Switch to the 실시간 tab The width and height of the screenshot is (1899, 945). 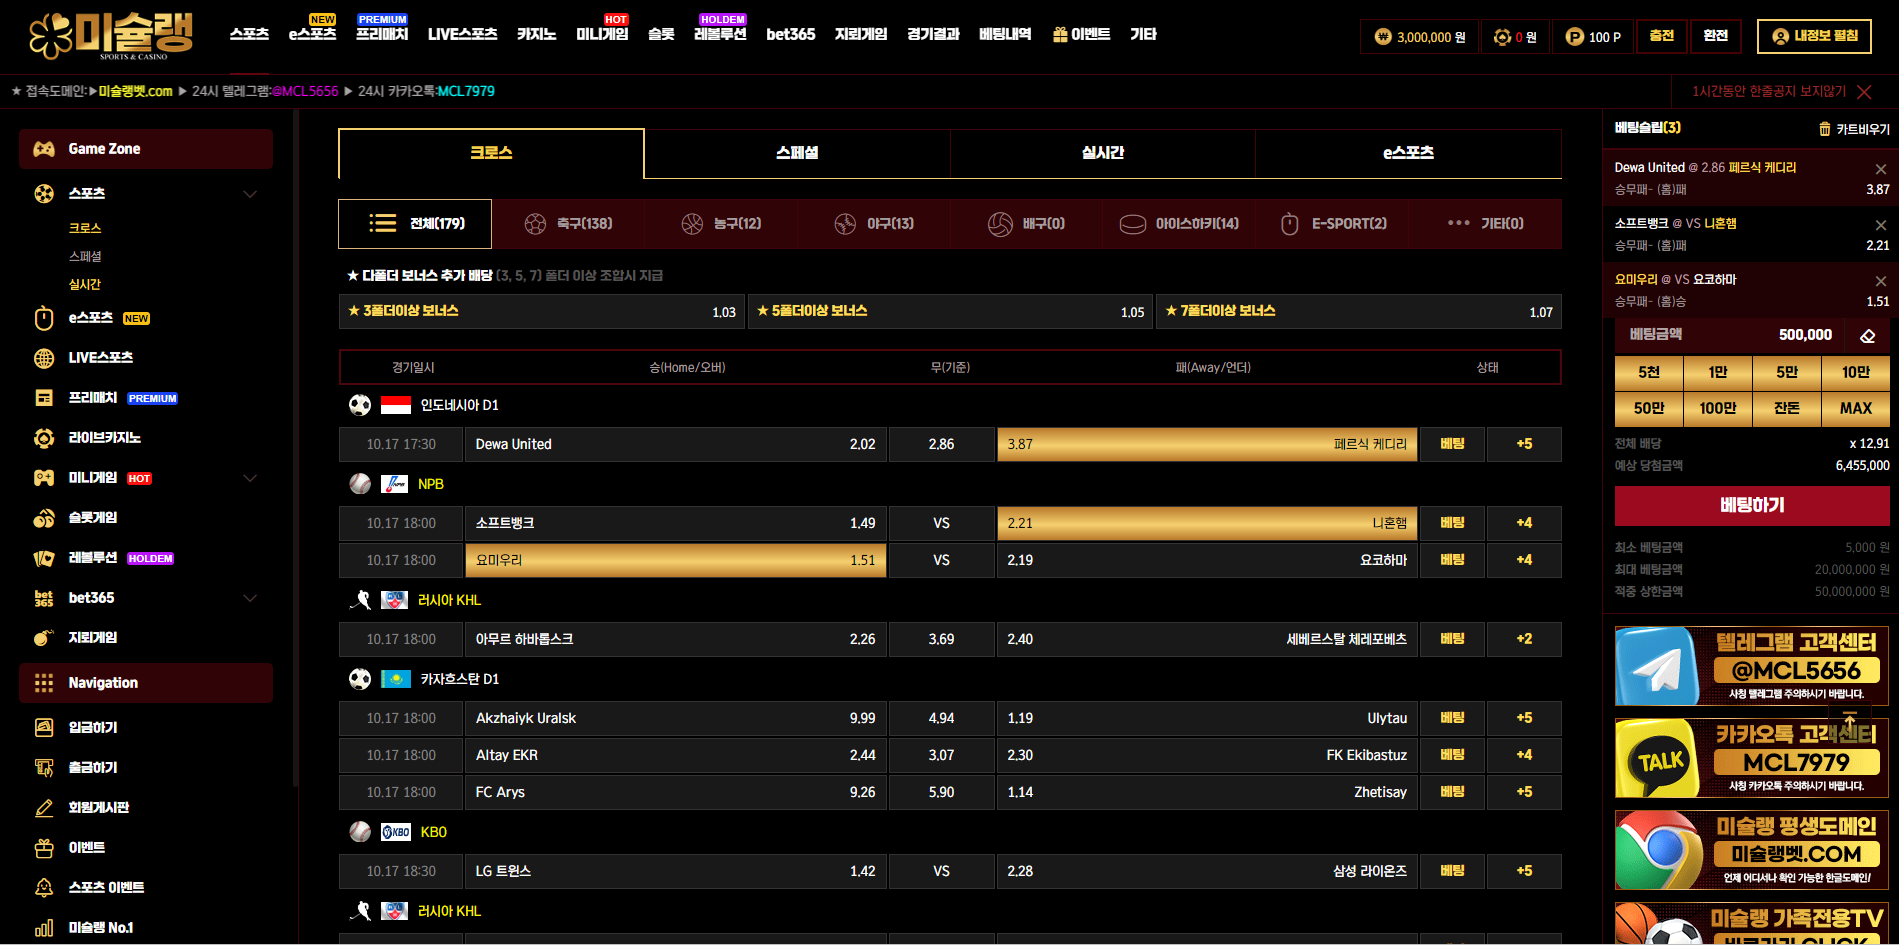1103,153
